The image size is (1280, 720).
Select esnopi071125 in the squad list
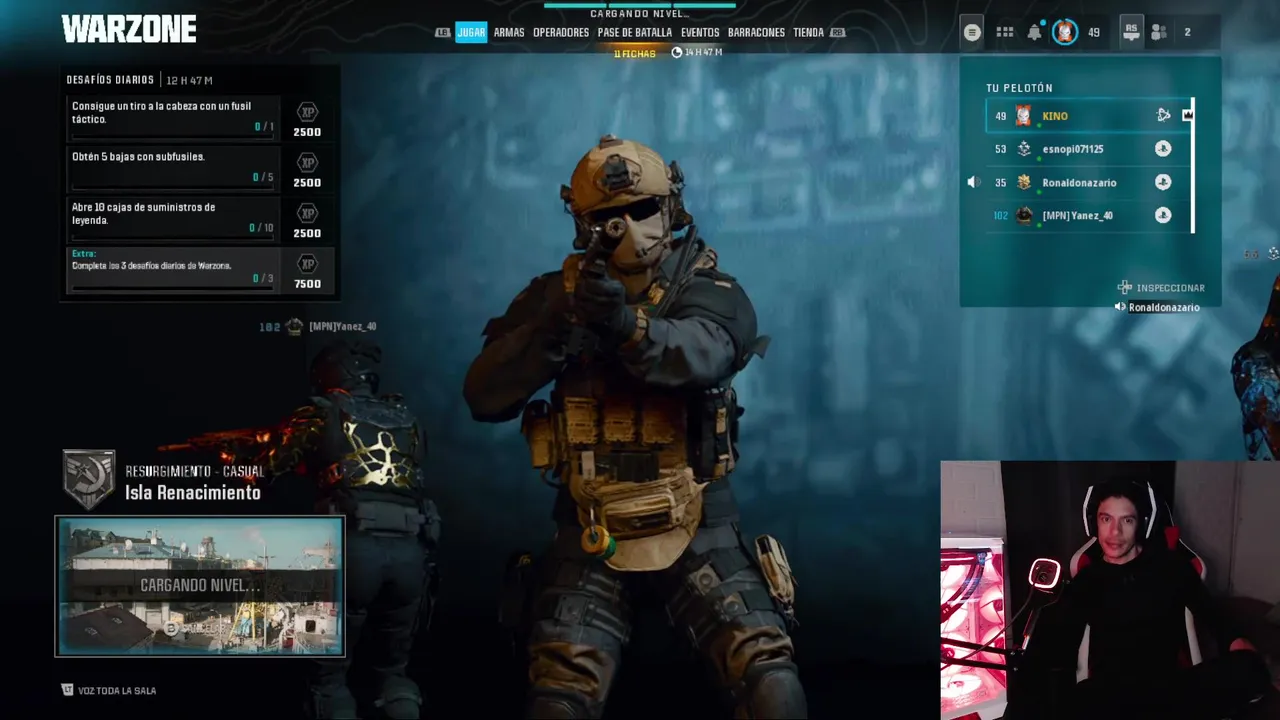coord(1087,149)
